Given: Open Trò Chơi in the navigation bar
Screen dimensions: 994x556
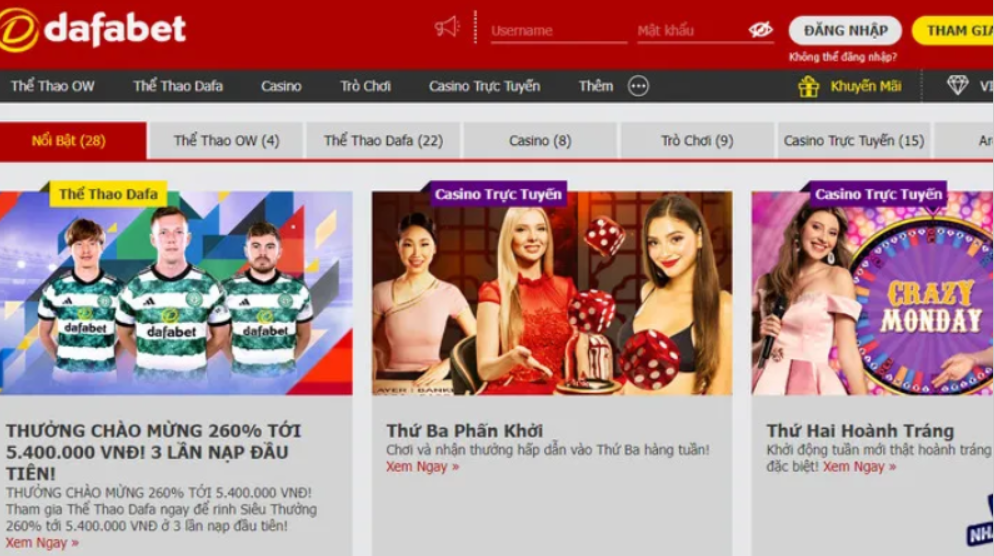Looking at the screenshot, I should [365, 86].
